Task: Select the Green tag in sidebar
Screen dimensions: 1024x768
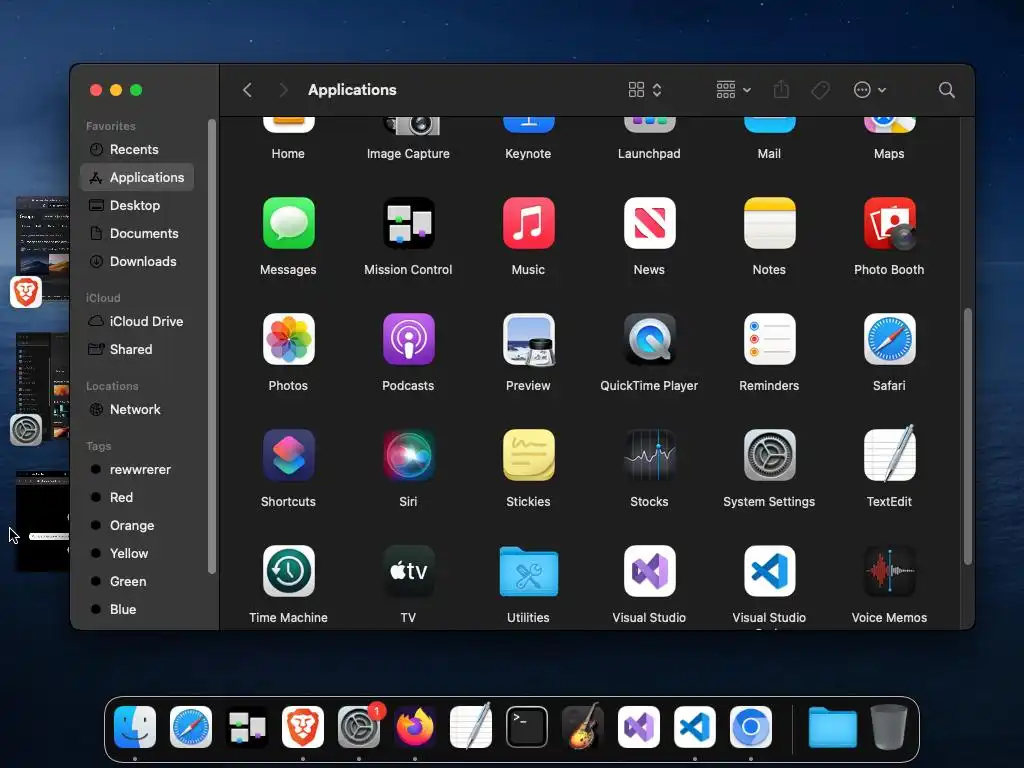Action: point(136,582)
